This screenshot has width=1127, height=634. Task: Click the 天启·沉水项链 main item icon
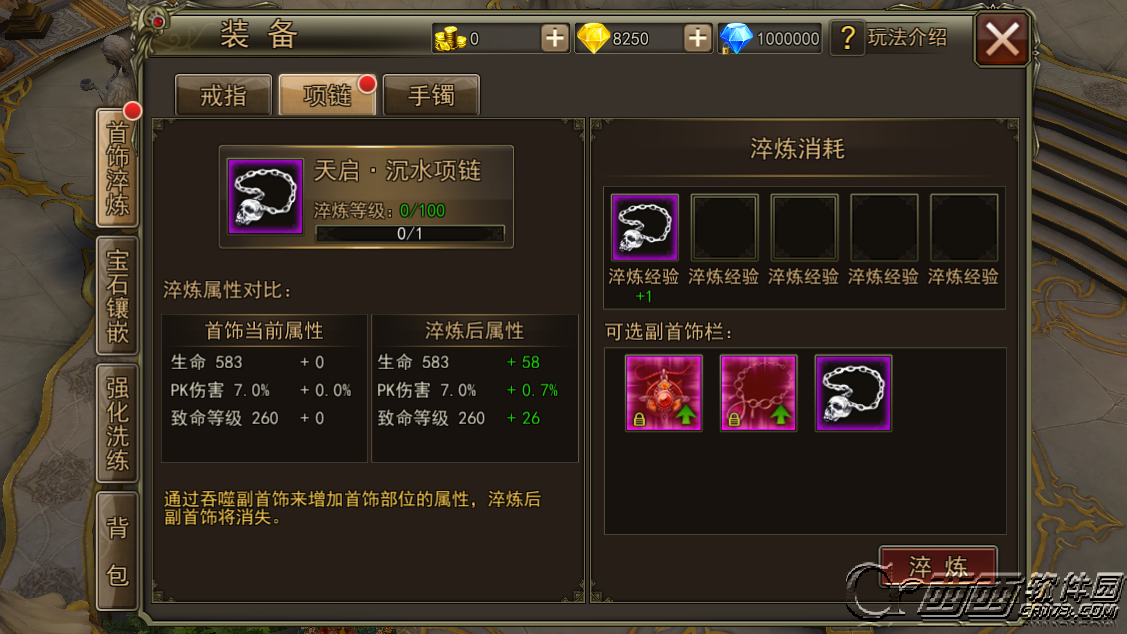[265, 196]
